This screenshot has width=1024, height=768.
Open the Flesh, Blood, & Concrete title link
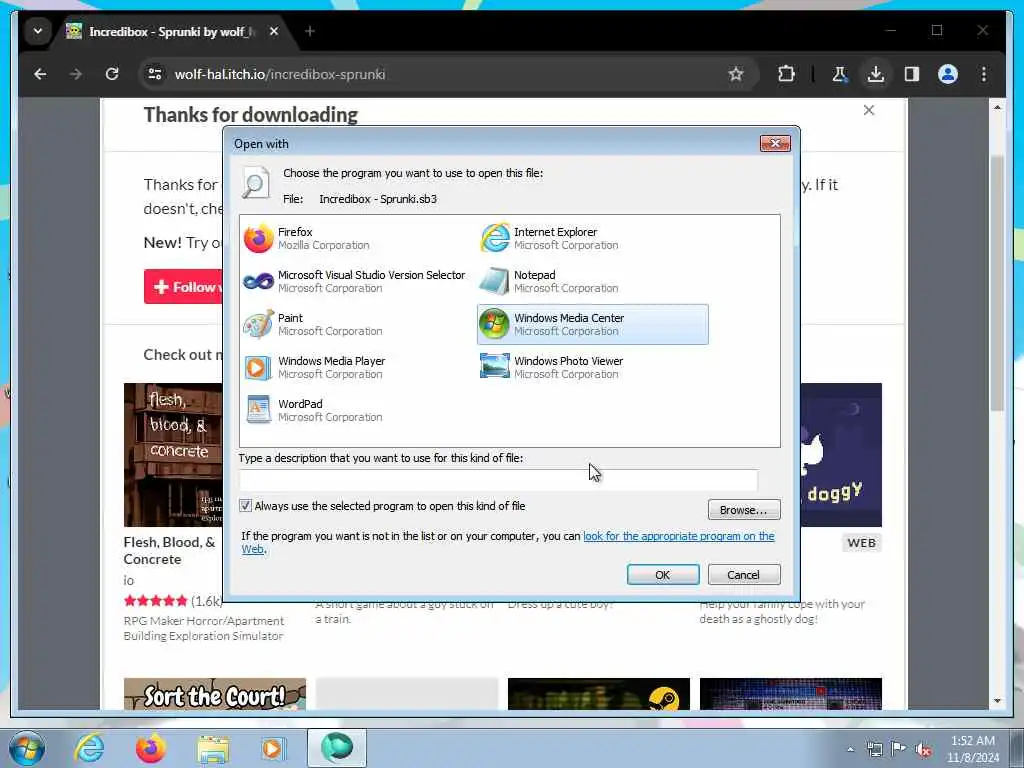(x=169, y=551)
